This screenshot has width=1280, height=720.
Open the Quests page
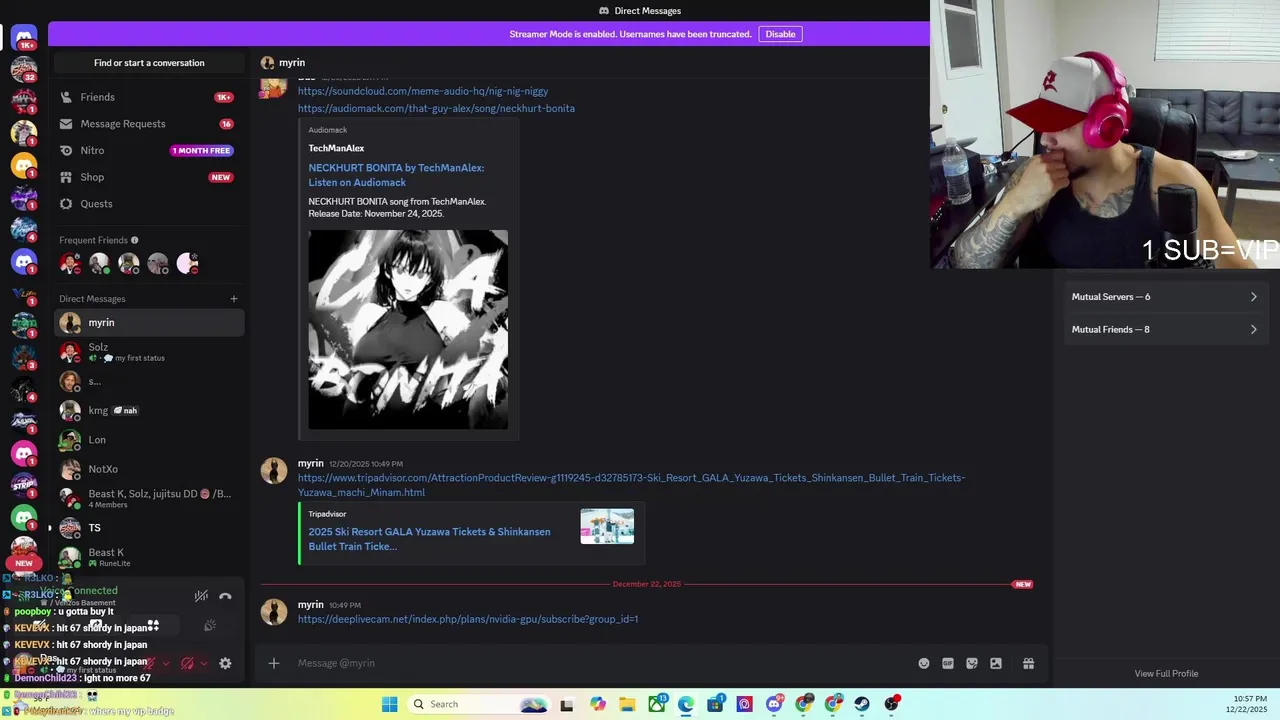click(x=149, y=204)
